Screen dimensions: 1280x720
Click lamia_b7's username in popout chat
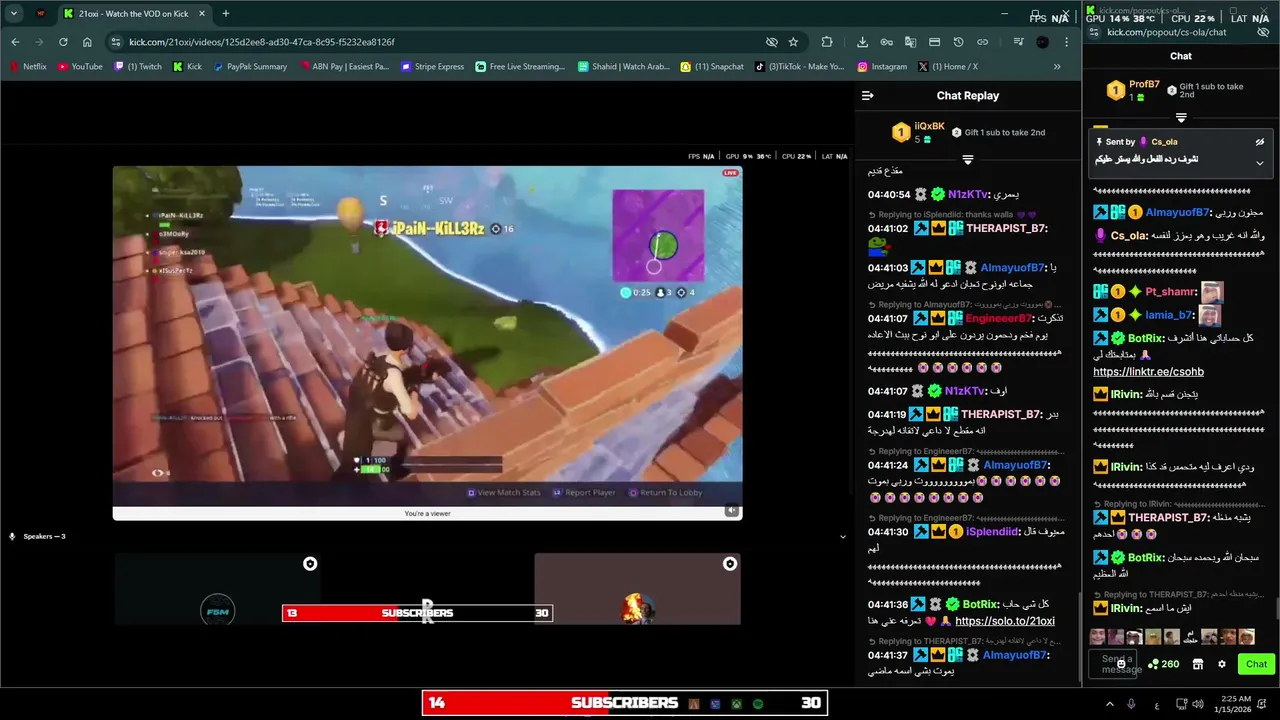1168,315
